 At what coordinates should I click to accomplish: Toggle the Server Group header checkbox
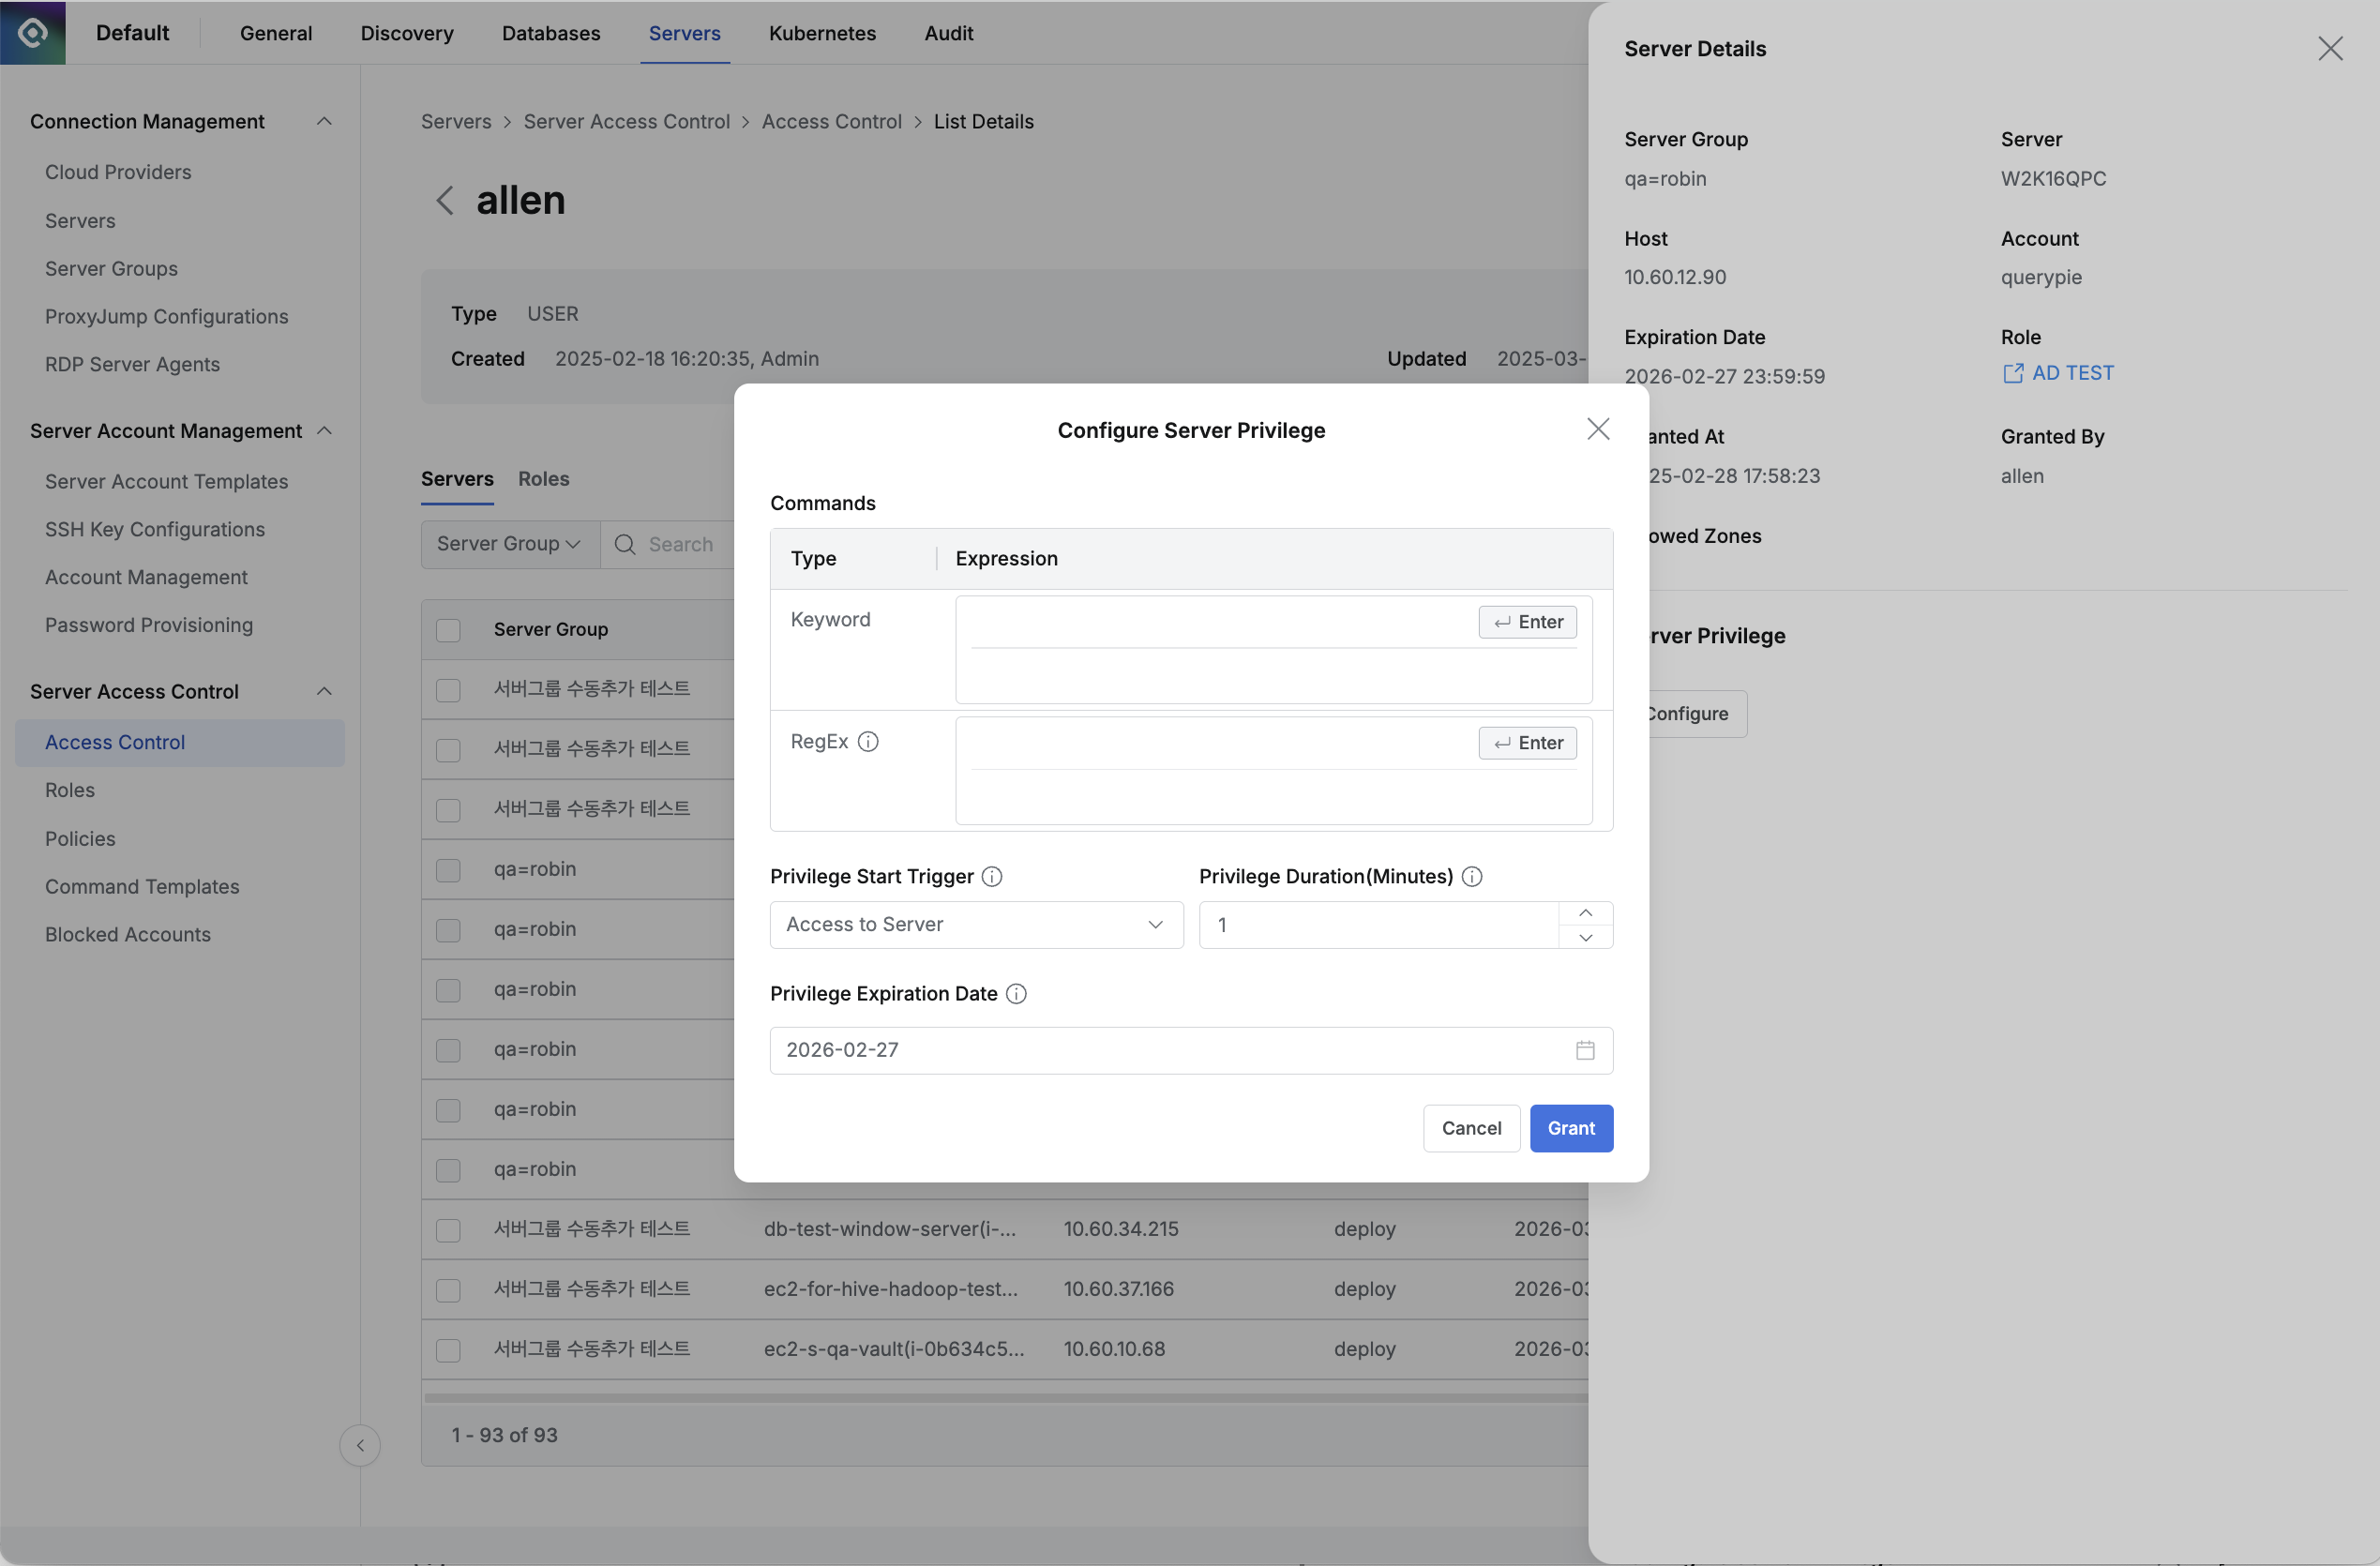(x=448, y=630)
